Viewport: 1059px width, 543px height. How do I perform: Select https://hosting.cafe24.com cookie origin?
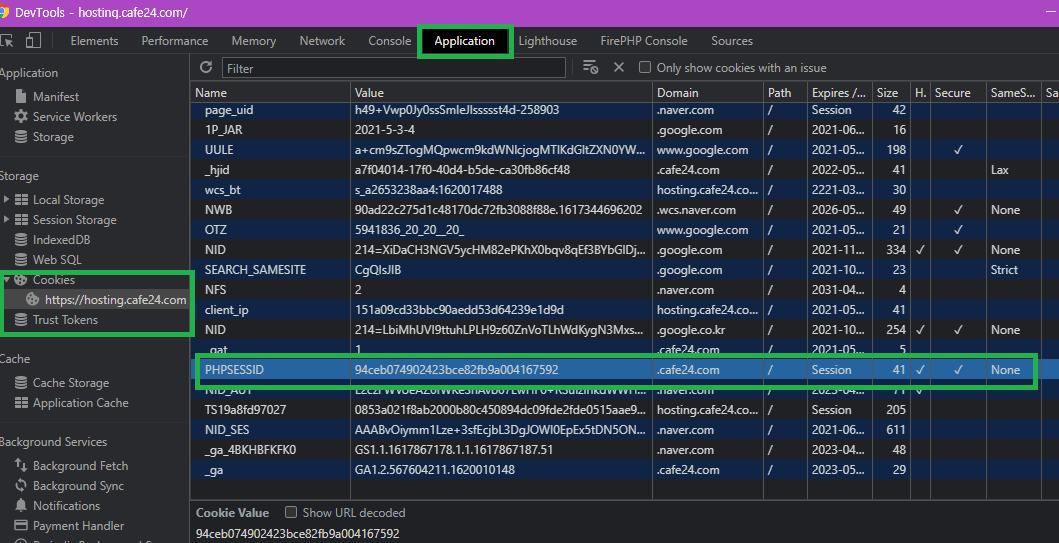pos(115,300)
